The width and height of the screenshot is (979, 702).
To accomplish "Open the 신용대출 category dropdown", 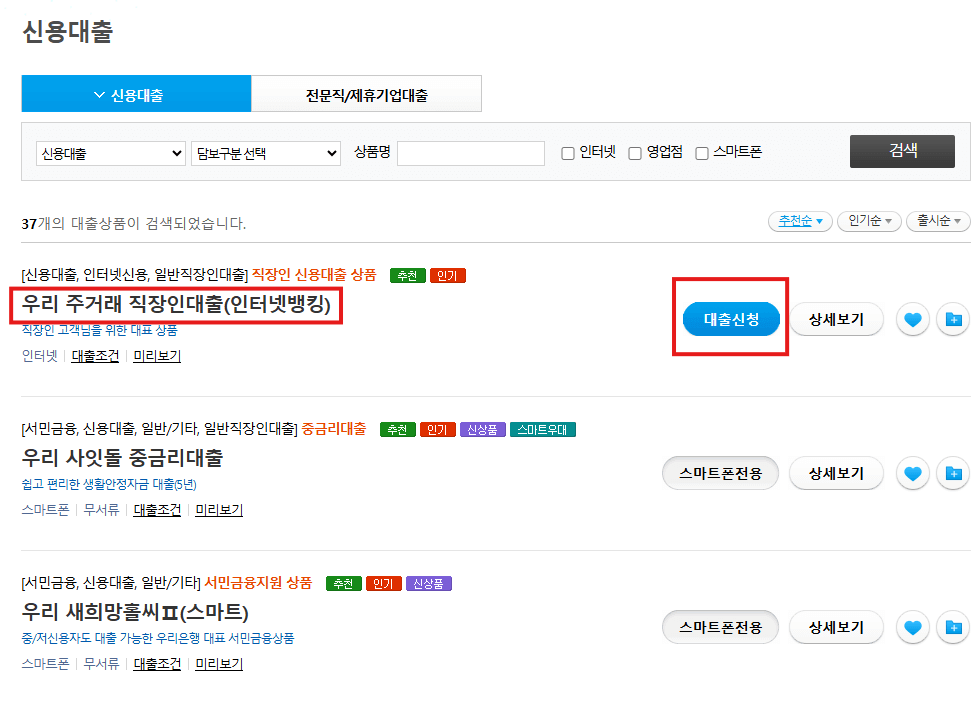I will pos(111,153).
